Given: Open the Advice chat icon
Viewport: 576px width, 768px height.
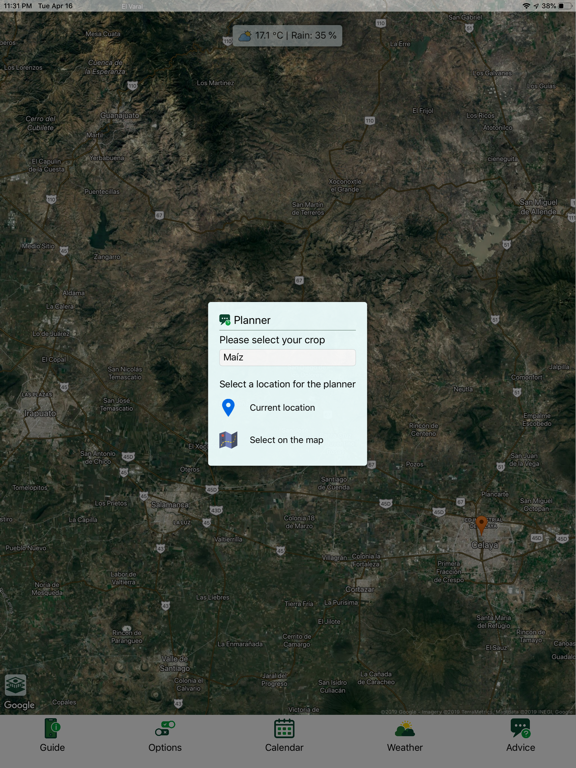Looking at the screenshot, I should coord(520,728).
